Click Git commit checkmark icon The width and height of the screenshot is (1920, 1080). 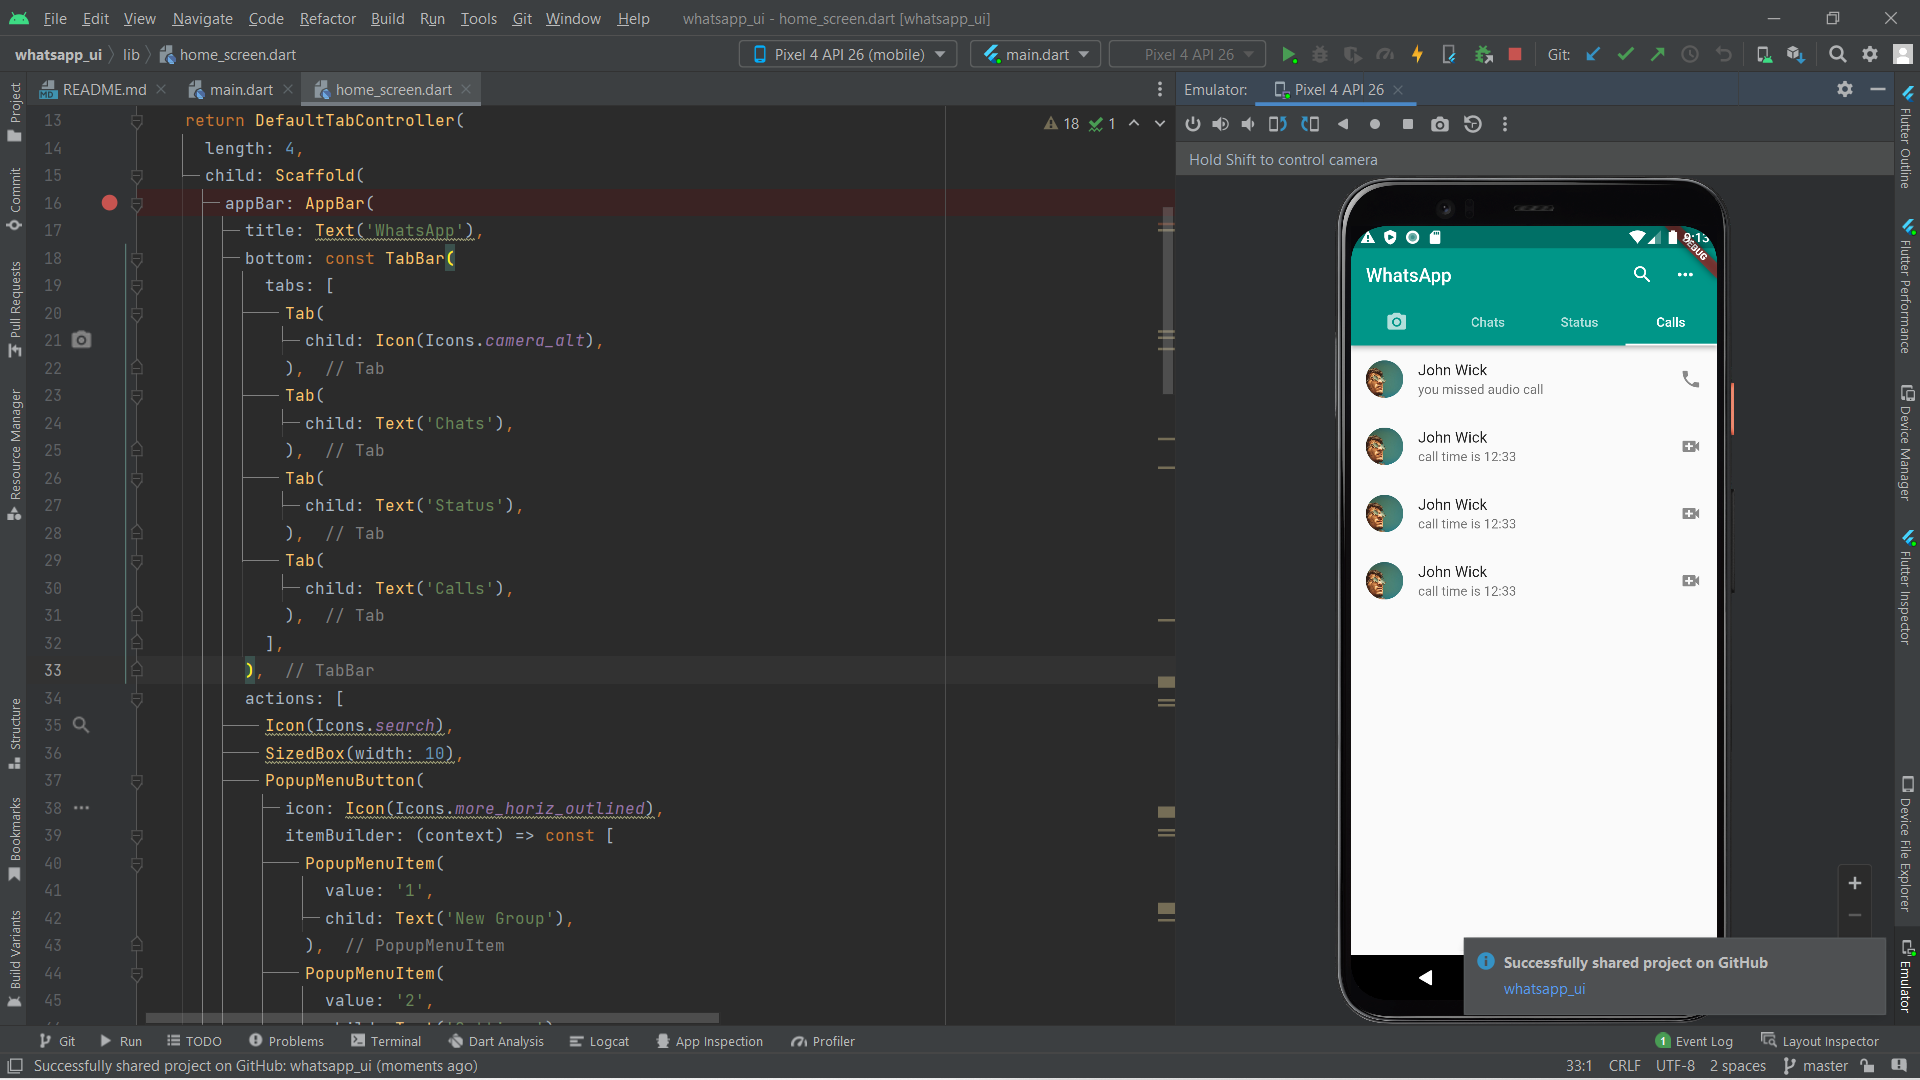(x=1626, y=55)
